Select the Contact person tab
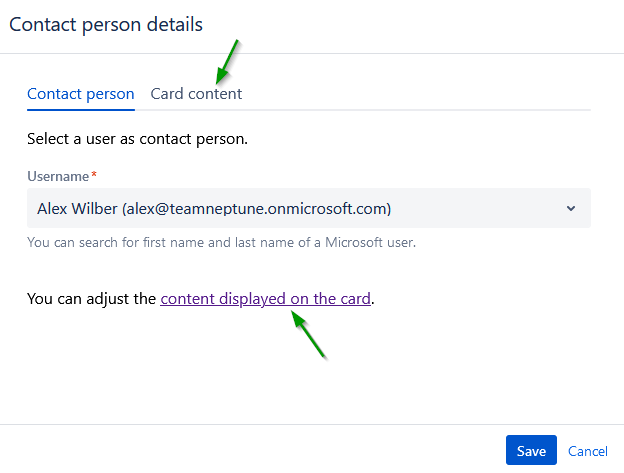This screenshot has height=473, width=624. pos(80,94)
